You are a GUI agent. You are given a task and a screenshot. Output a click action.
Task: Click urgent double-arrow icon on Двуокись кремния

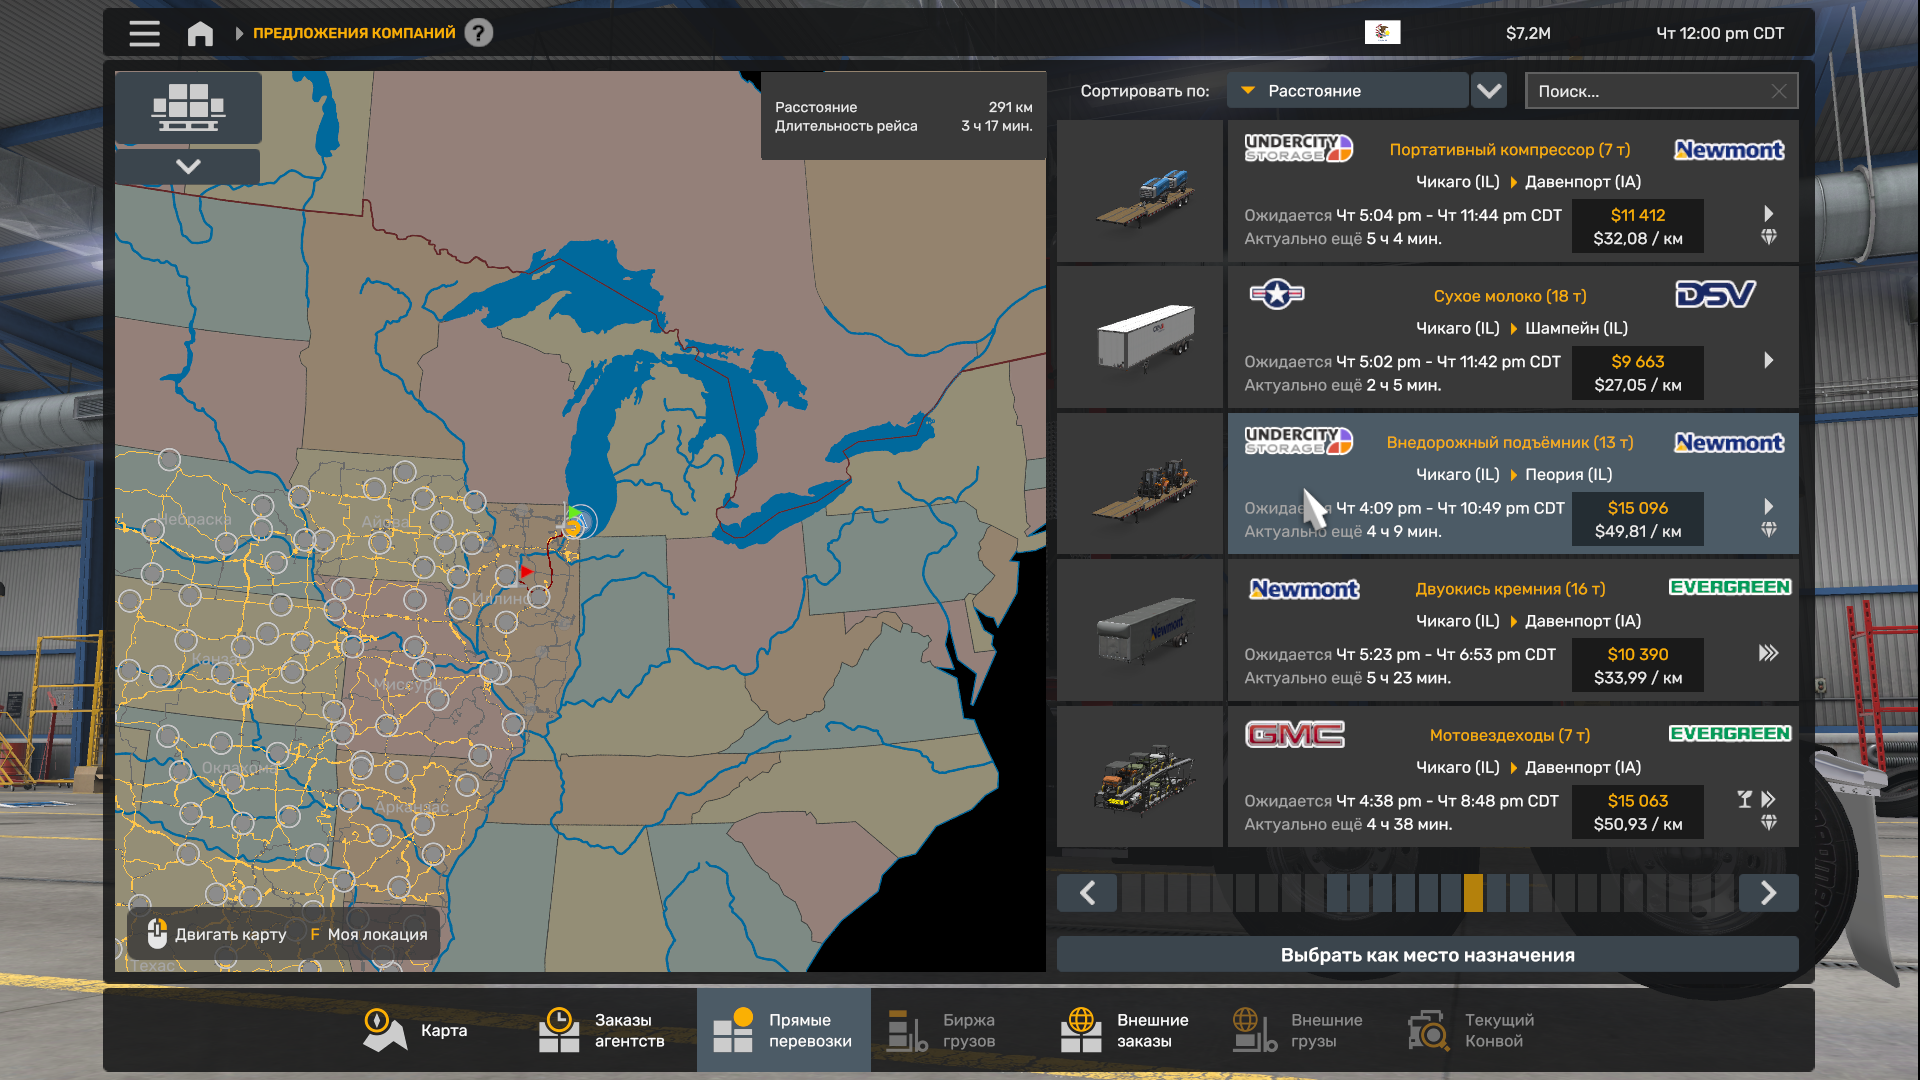pos(1768,653)
